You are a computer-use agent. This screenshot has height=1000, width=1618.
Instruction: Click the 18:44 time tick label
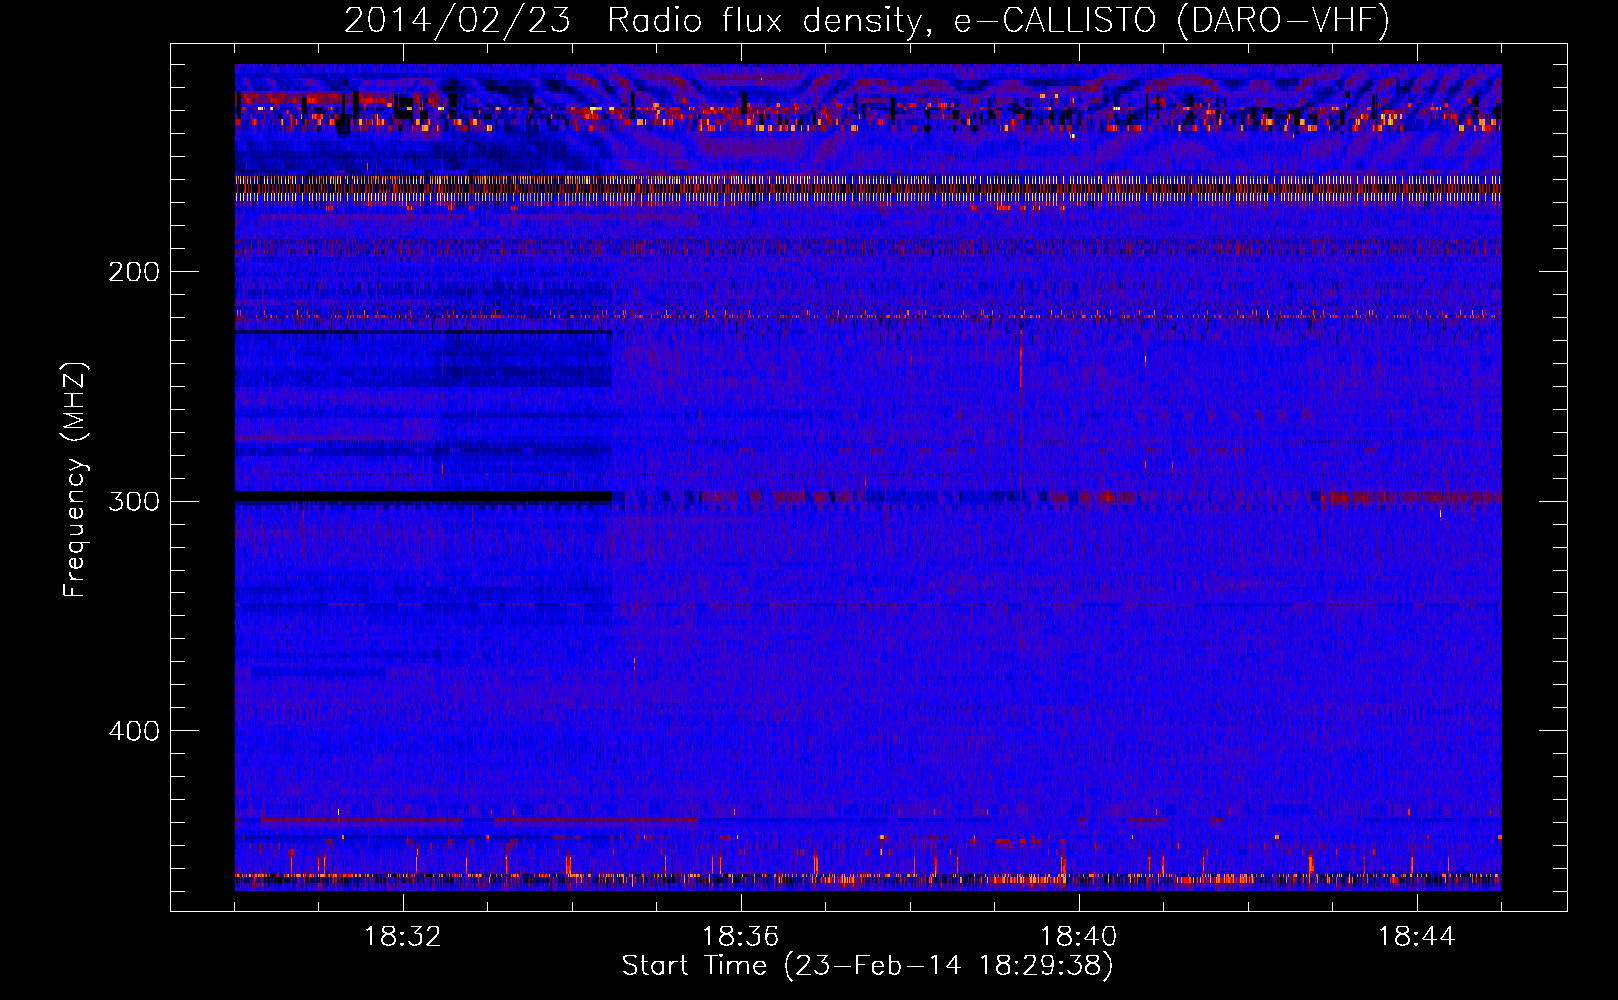coord(1417,937)
